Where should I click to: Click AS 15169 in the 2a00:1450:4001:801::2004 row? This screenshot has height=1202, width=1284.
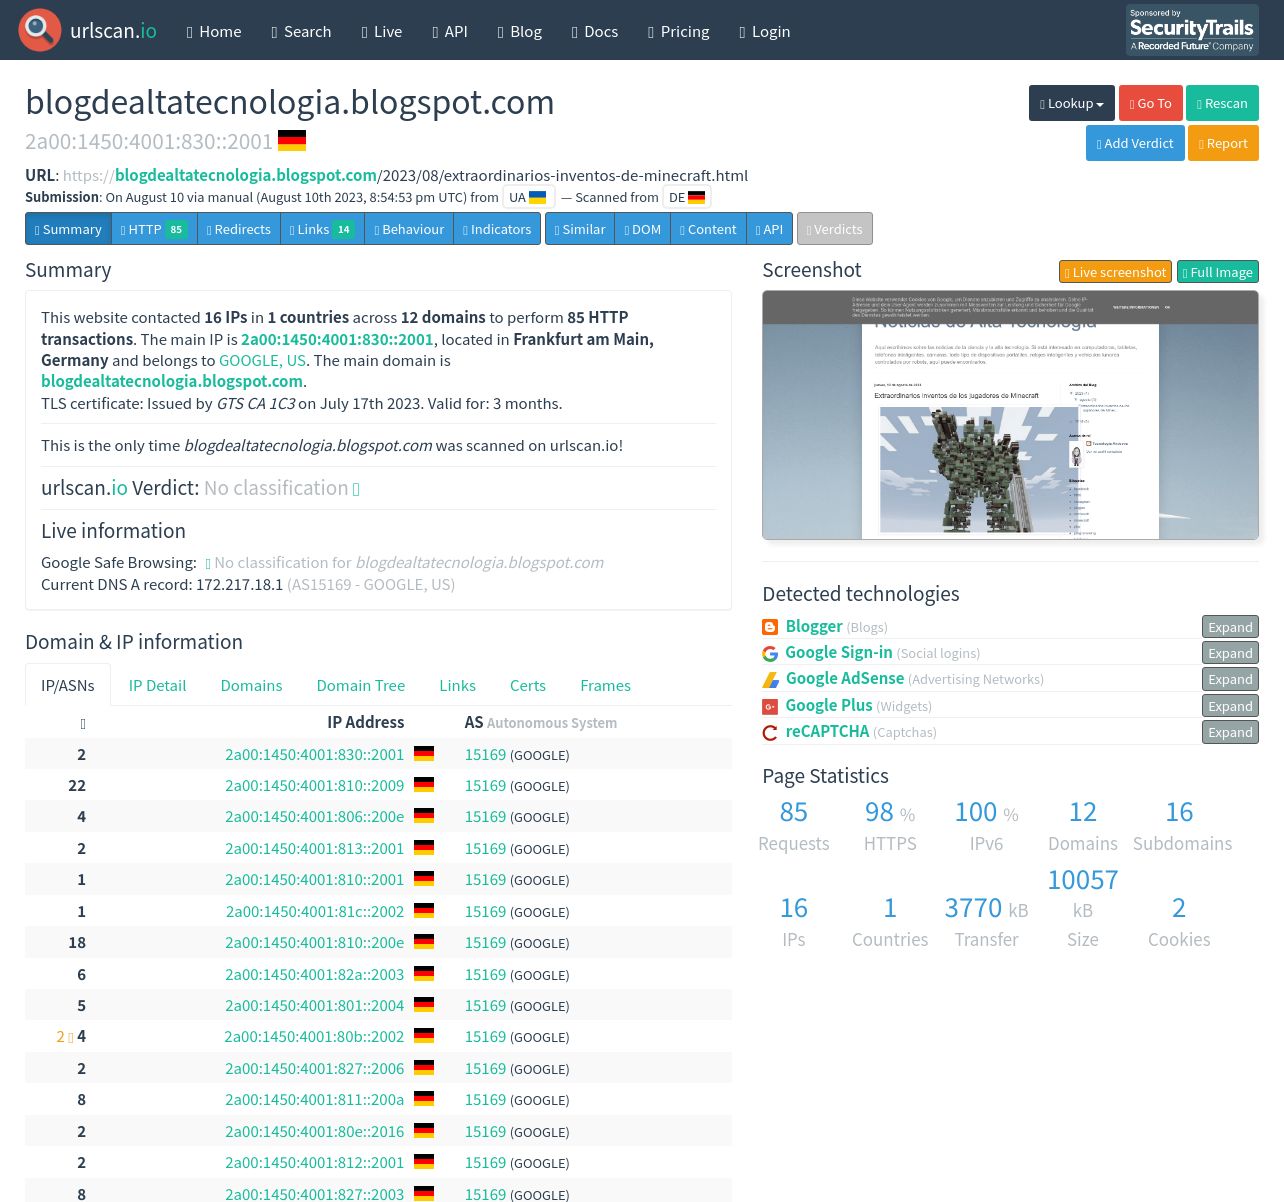[485, 1006]
